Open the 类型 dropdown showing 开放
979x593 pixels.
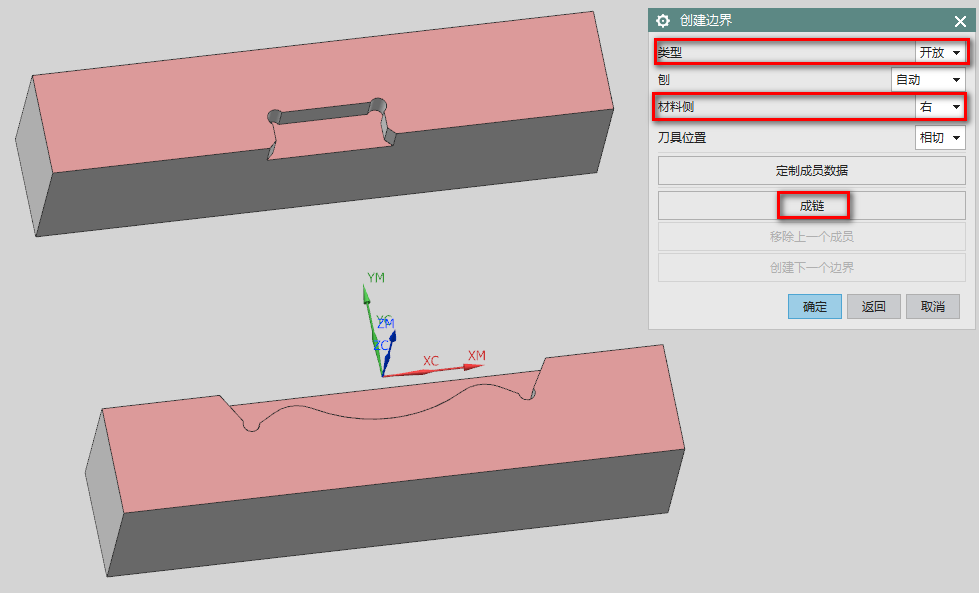click(940, 52)
